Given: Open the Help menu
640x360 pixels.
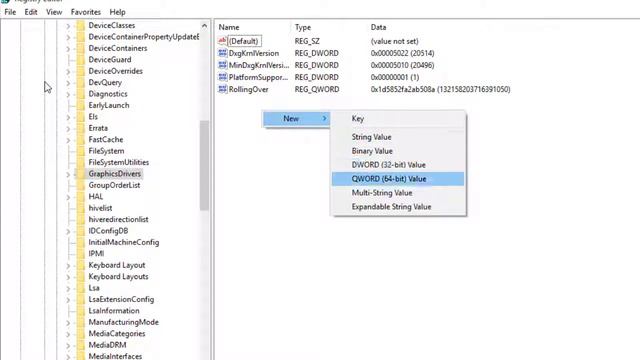Looking at the screenshot, I should pos(117,12).
